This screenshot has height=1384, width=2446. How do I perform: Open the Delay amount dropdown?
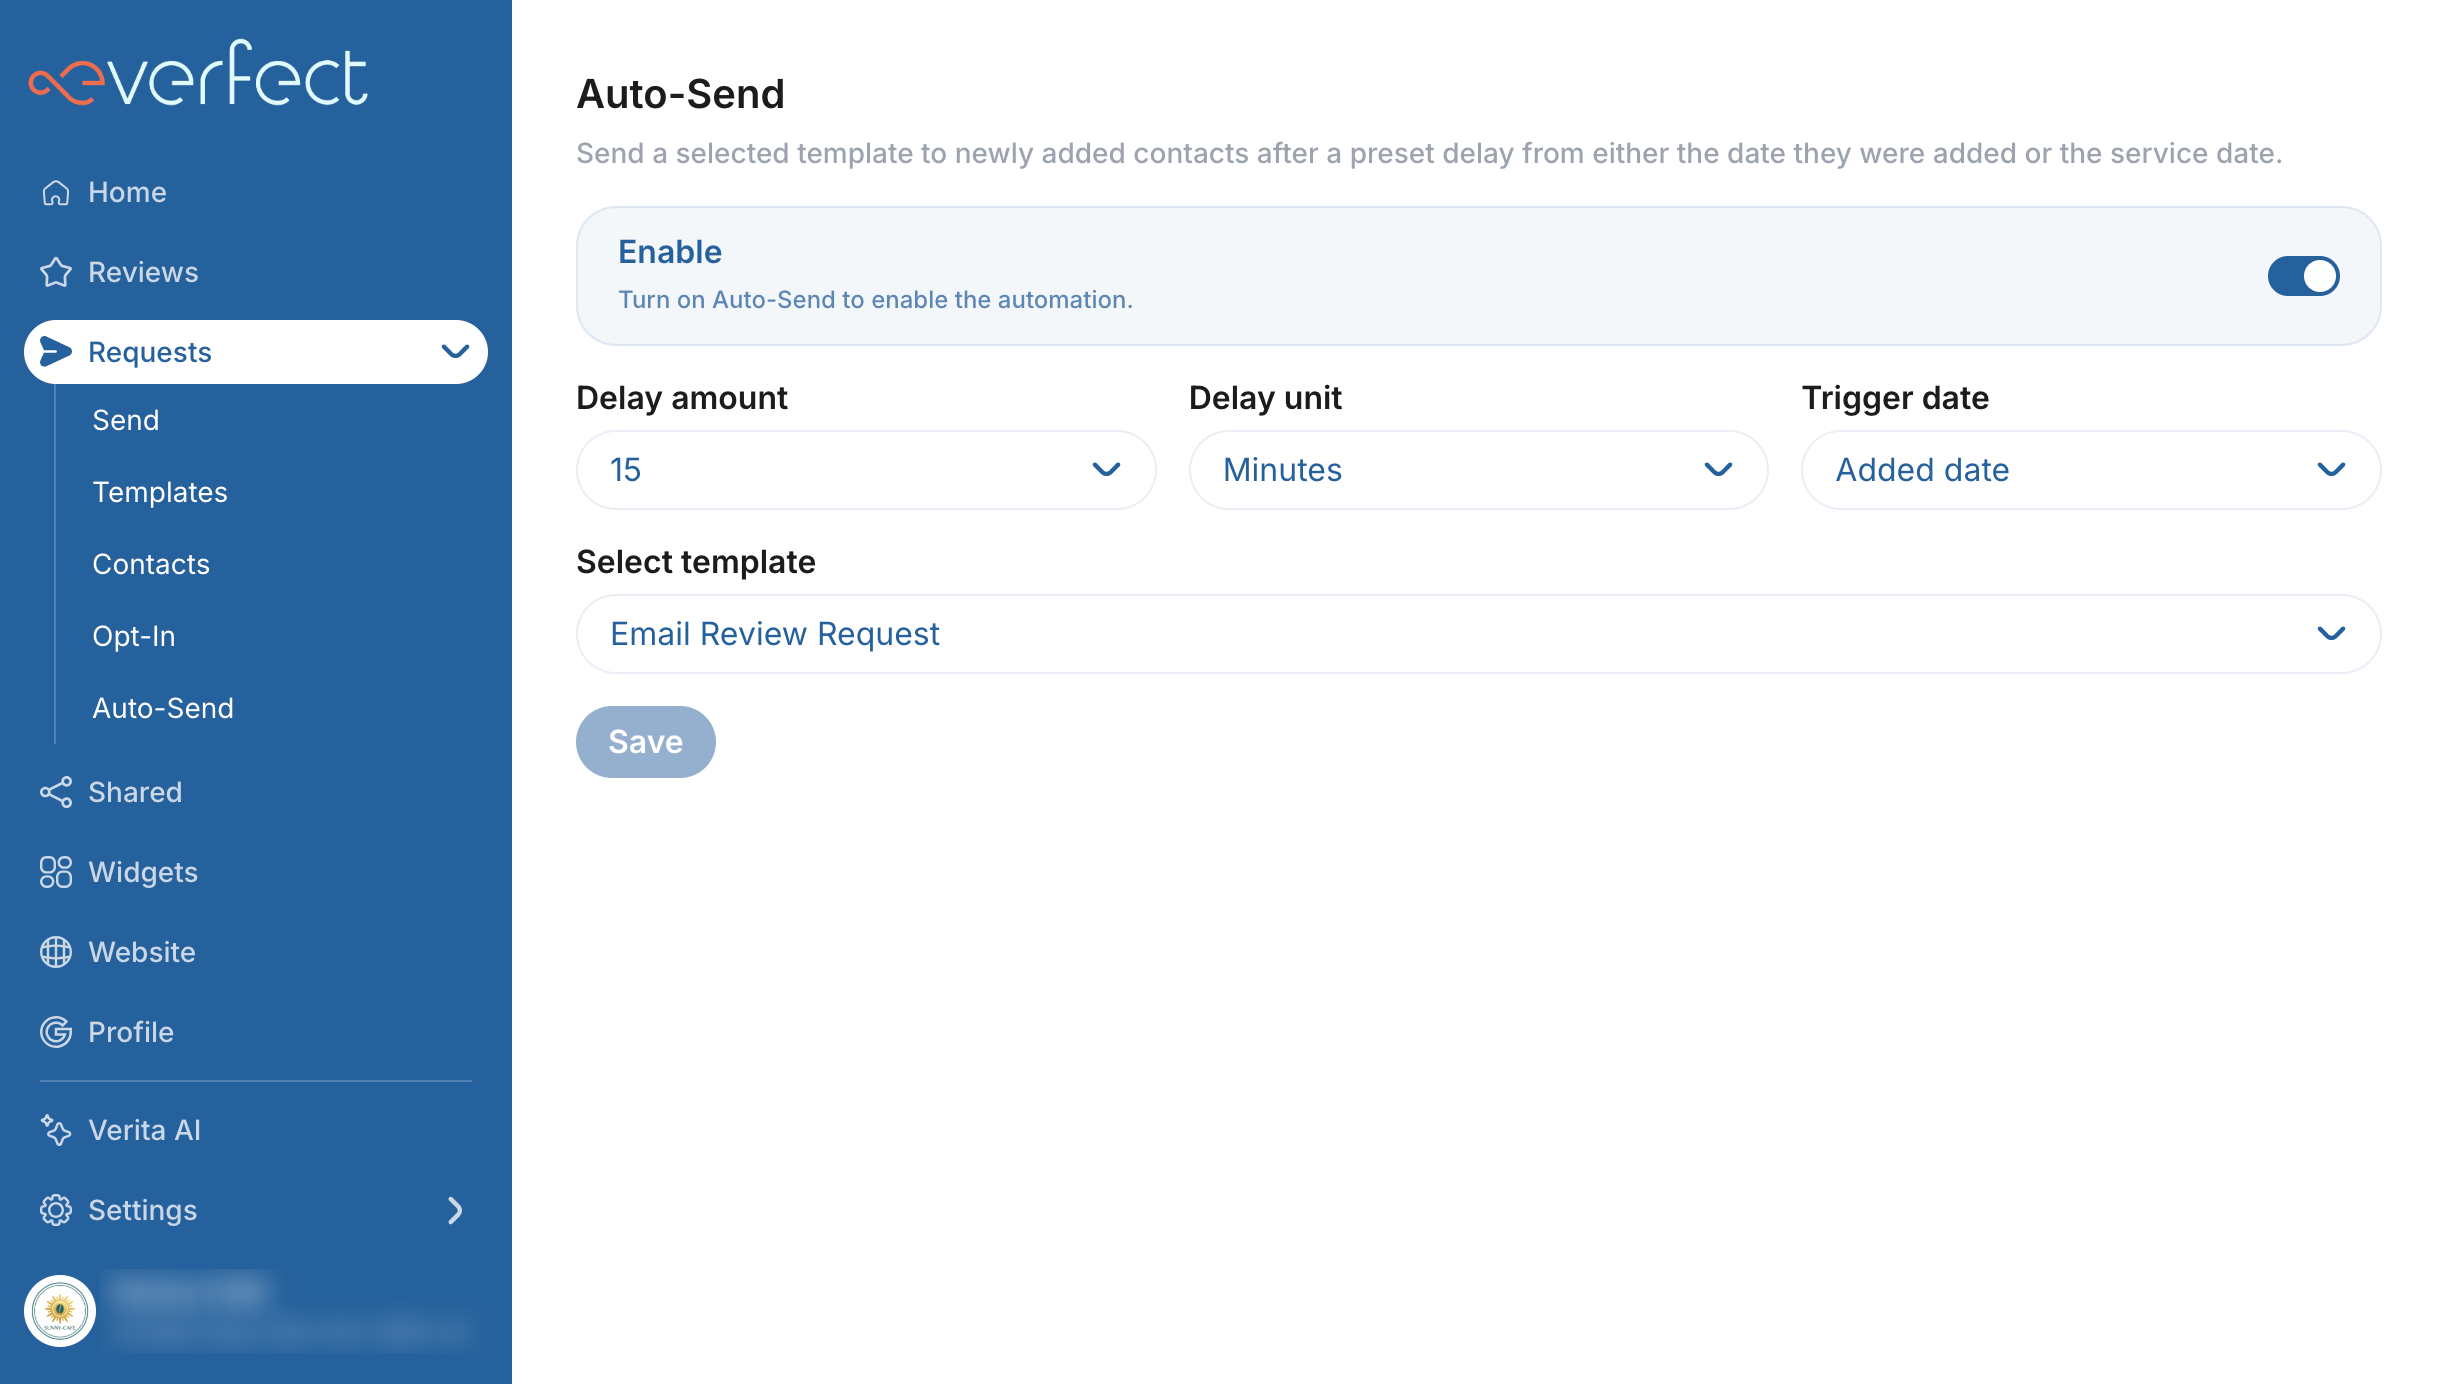coord(865,470)
